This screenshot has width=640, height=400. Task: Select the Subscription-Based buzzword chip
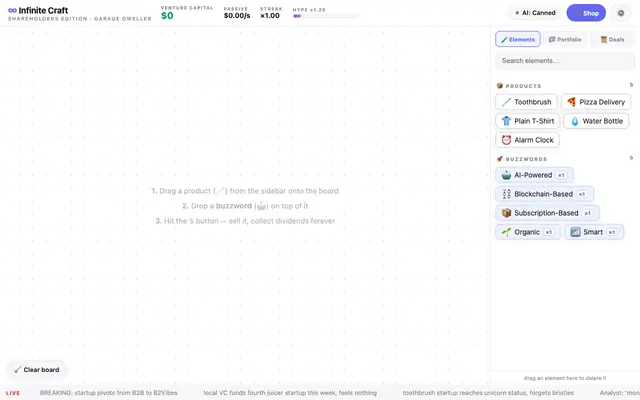coord(547,213)
